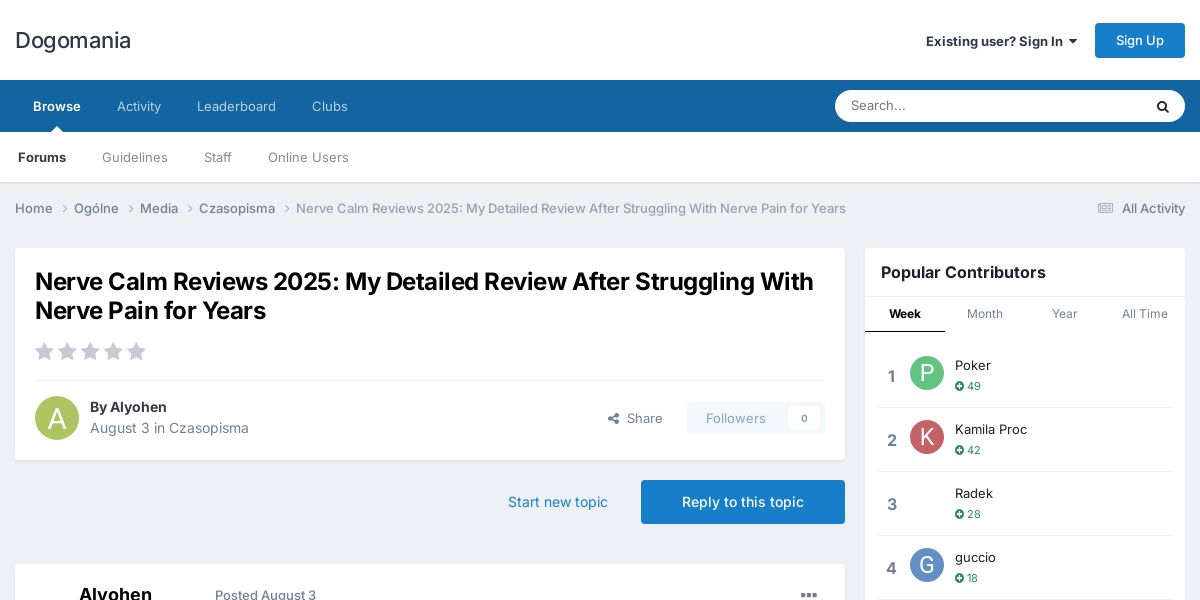Open the Leaderboard menu item
This screenshot has height=600, width=1200.
point(236,106)
